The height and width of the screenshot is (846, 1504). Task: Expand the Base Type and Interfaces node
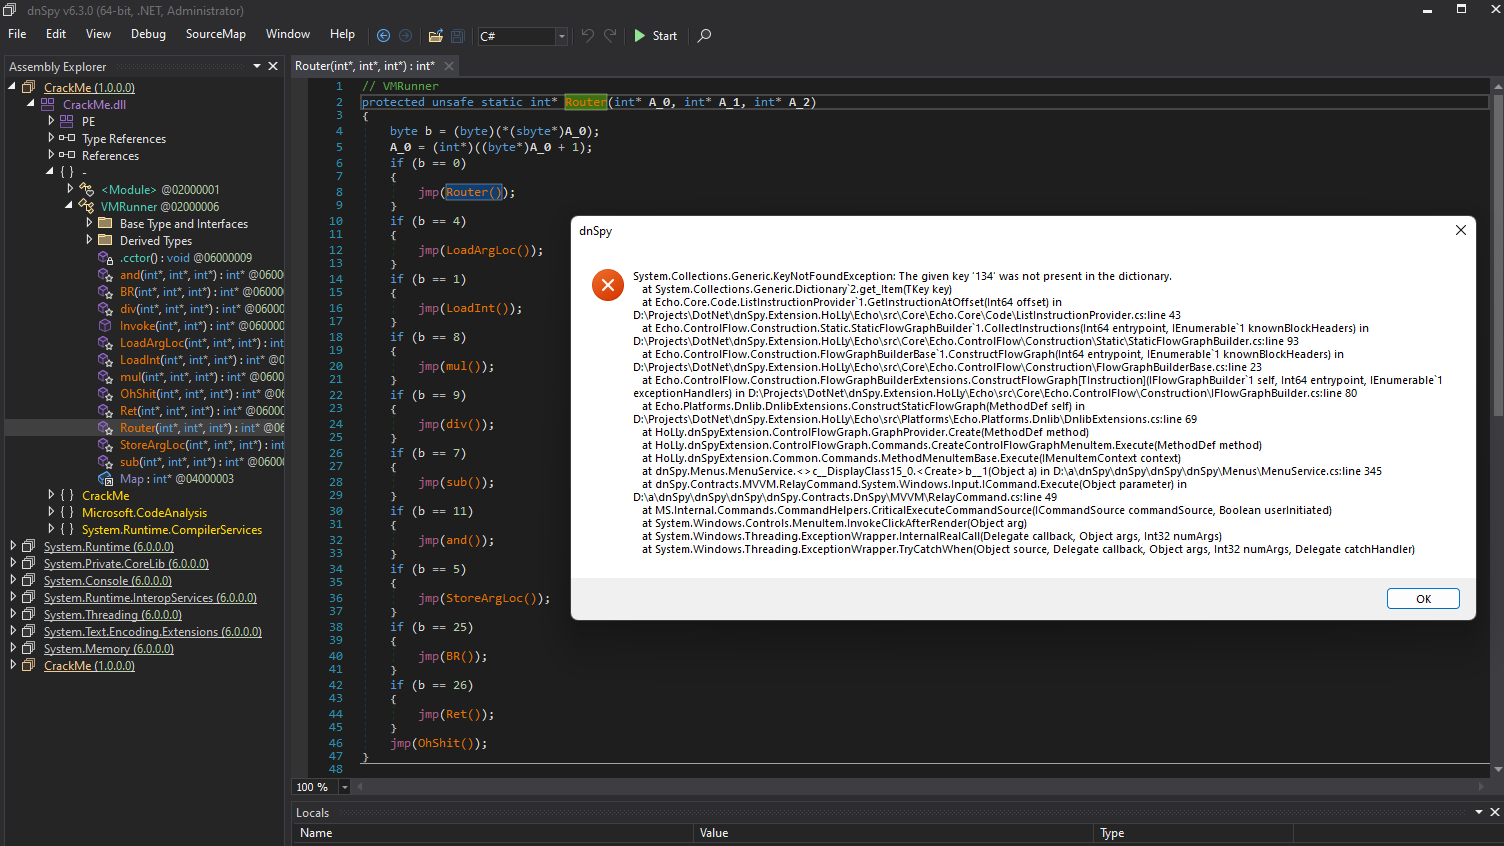pyautogui.click(x=90, y=223)
